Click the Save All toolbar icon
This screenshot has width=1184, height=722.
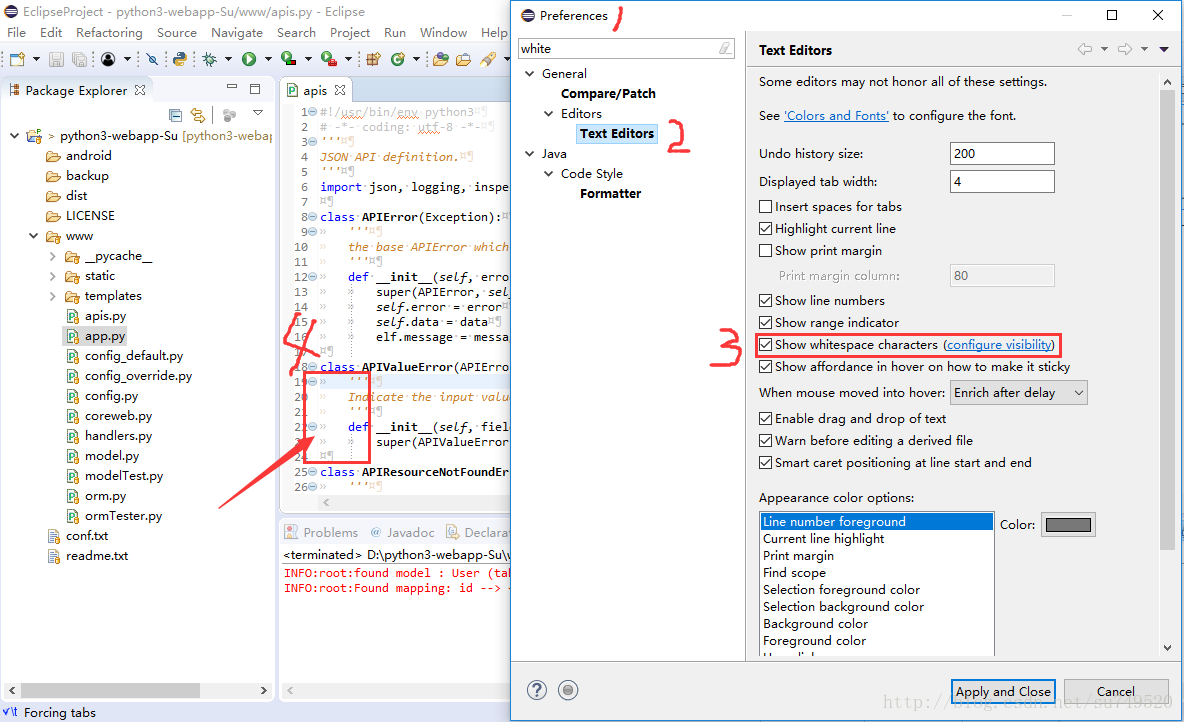tap(79, 59)
